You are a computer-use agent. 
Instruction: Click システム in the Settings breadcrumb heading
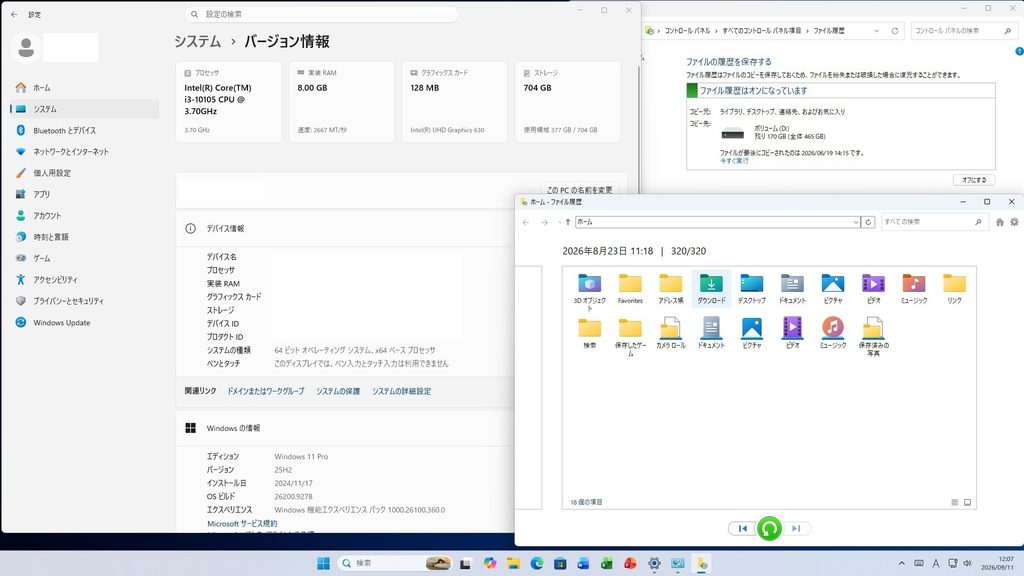coord(197,41)
